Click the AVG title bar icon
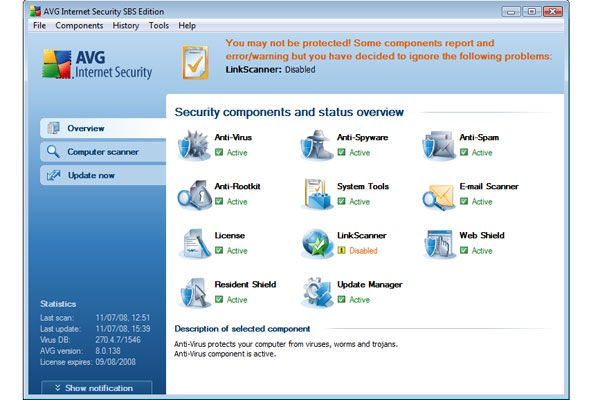600x400 pixels. pyautogui.click(x=35, y=11)
